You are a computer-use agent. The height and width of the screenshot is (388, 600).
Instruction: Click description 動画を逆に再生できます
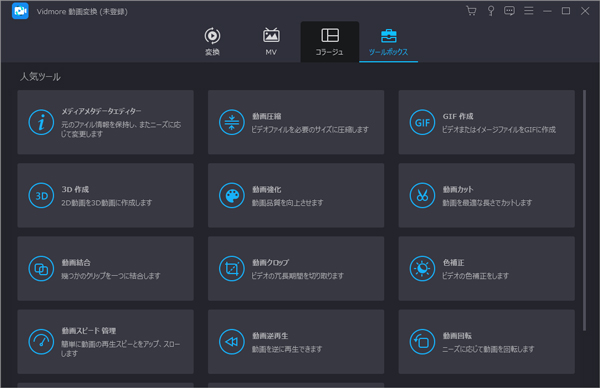287,349
